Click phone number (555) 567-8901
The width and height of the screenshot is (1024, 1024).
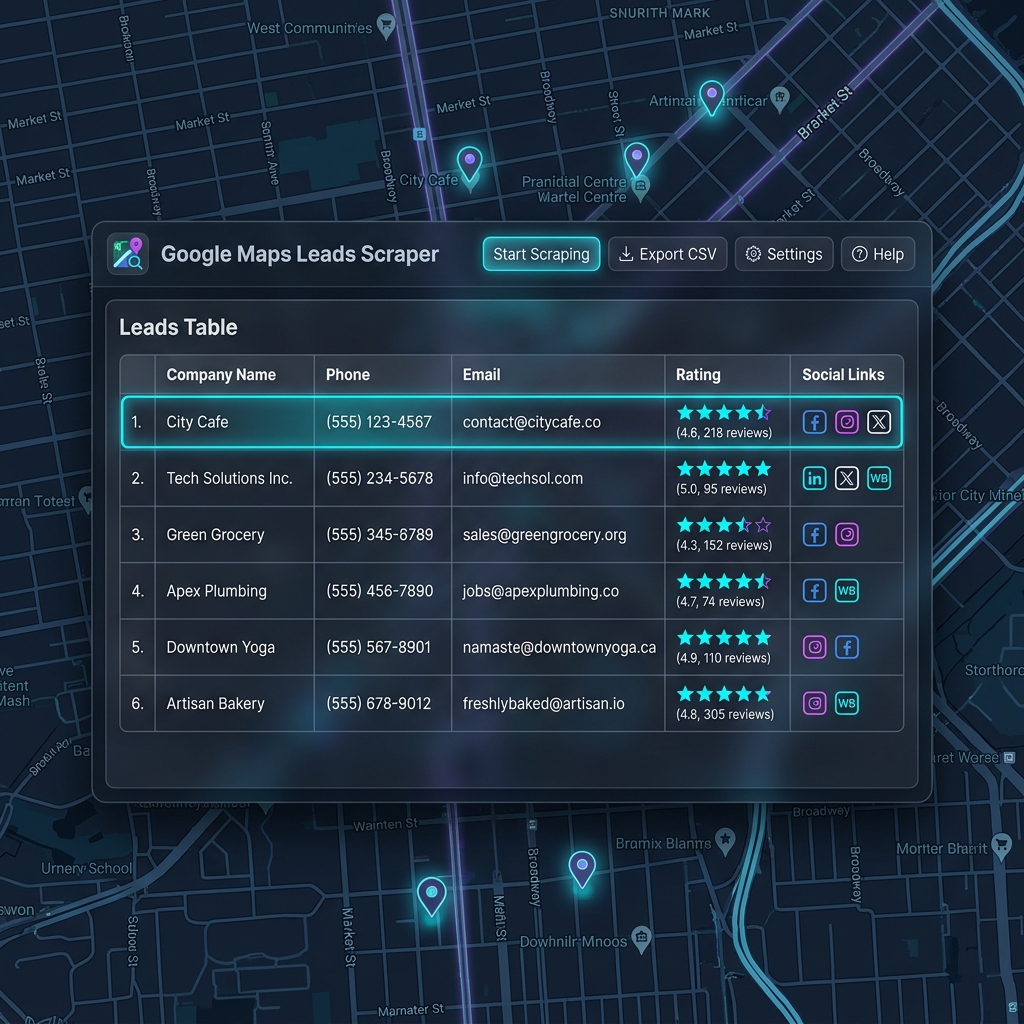coord(379,647)
